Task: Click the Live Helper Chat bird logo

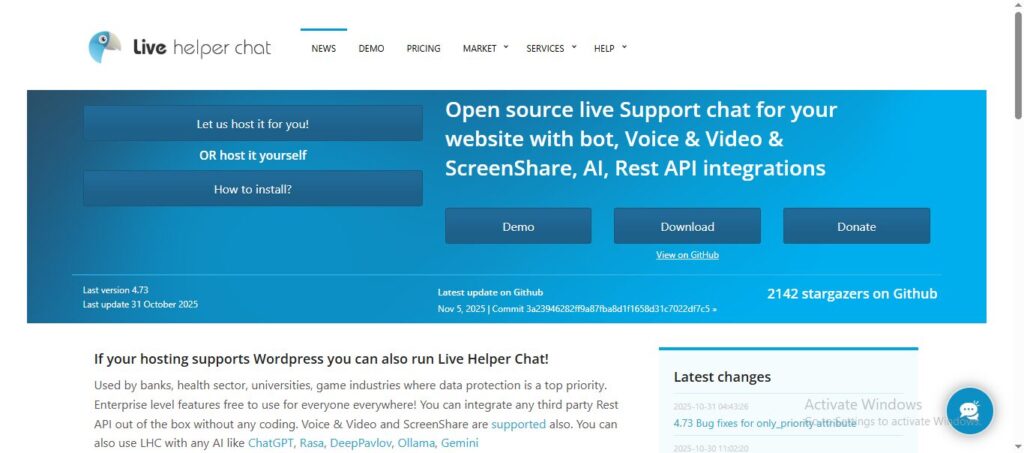Action: (x=105, y=47)
